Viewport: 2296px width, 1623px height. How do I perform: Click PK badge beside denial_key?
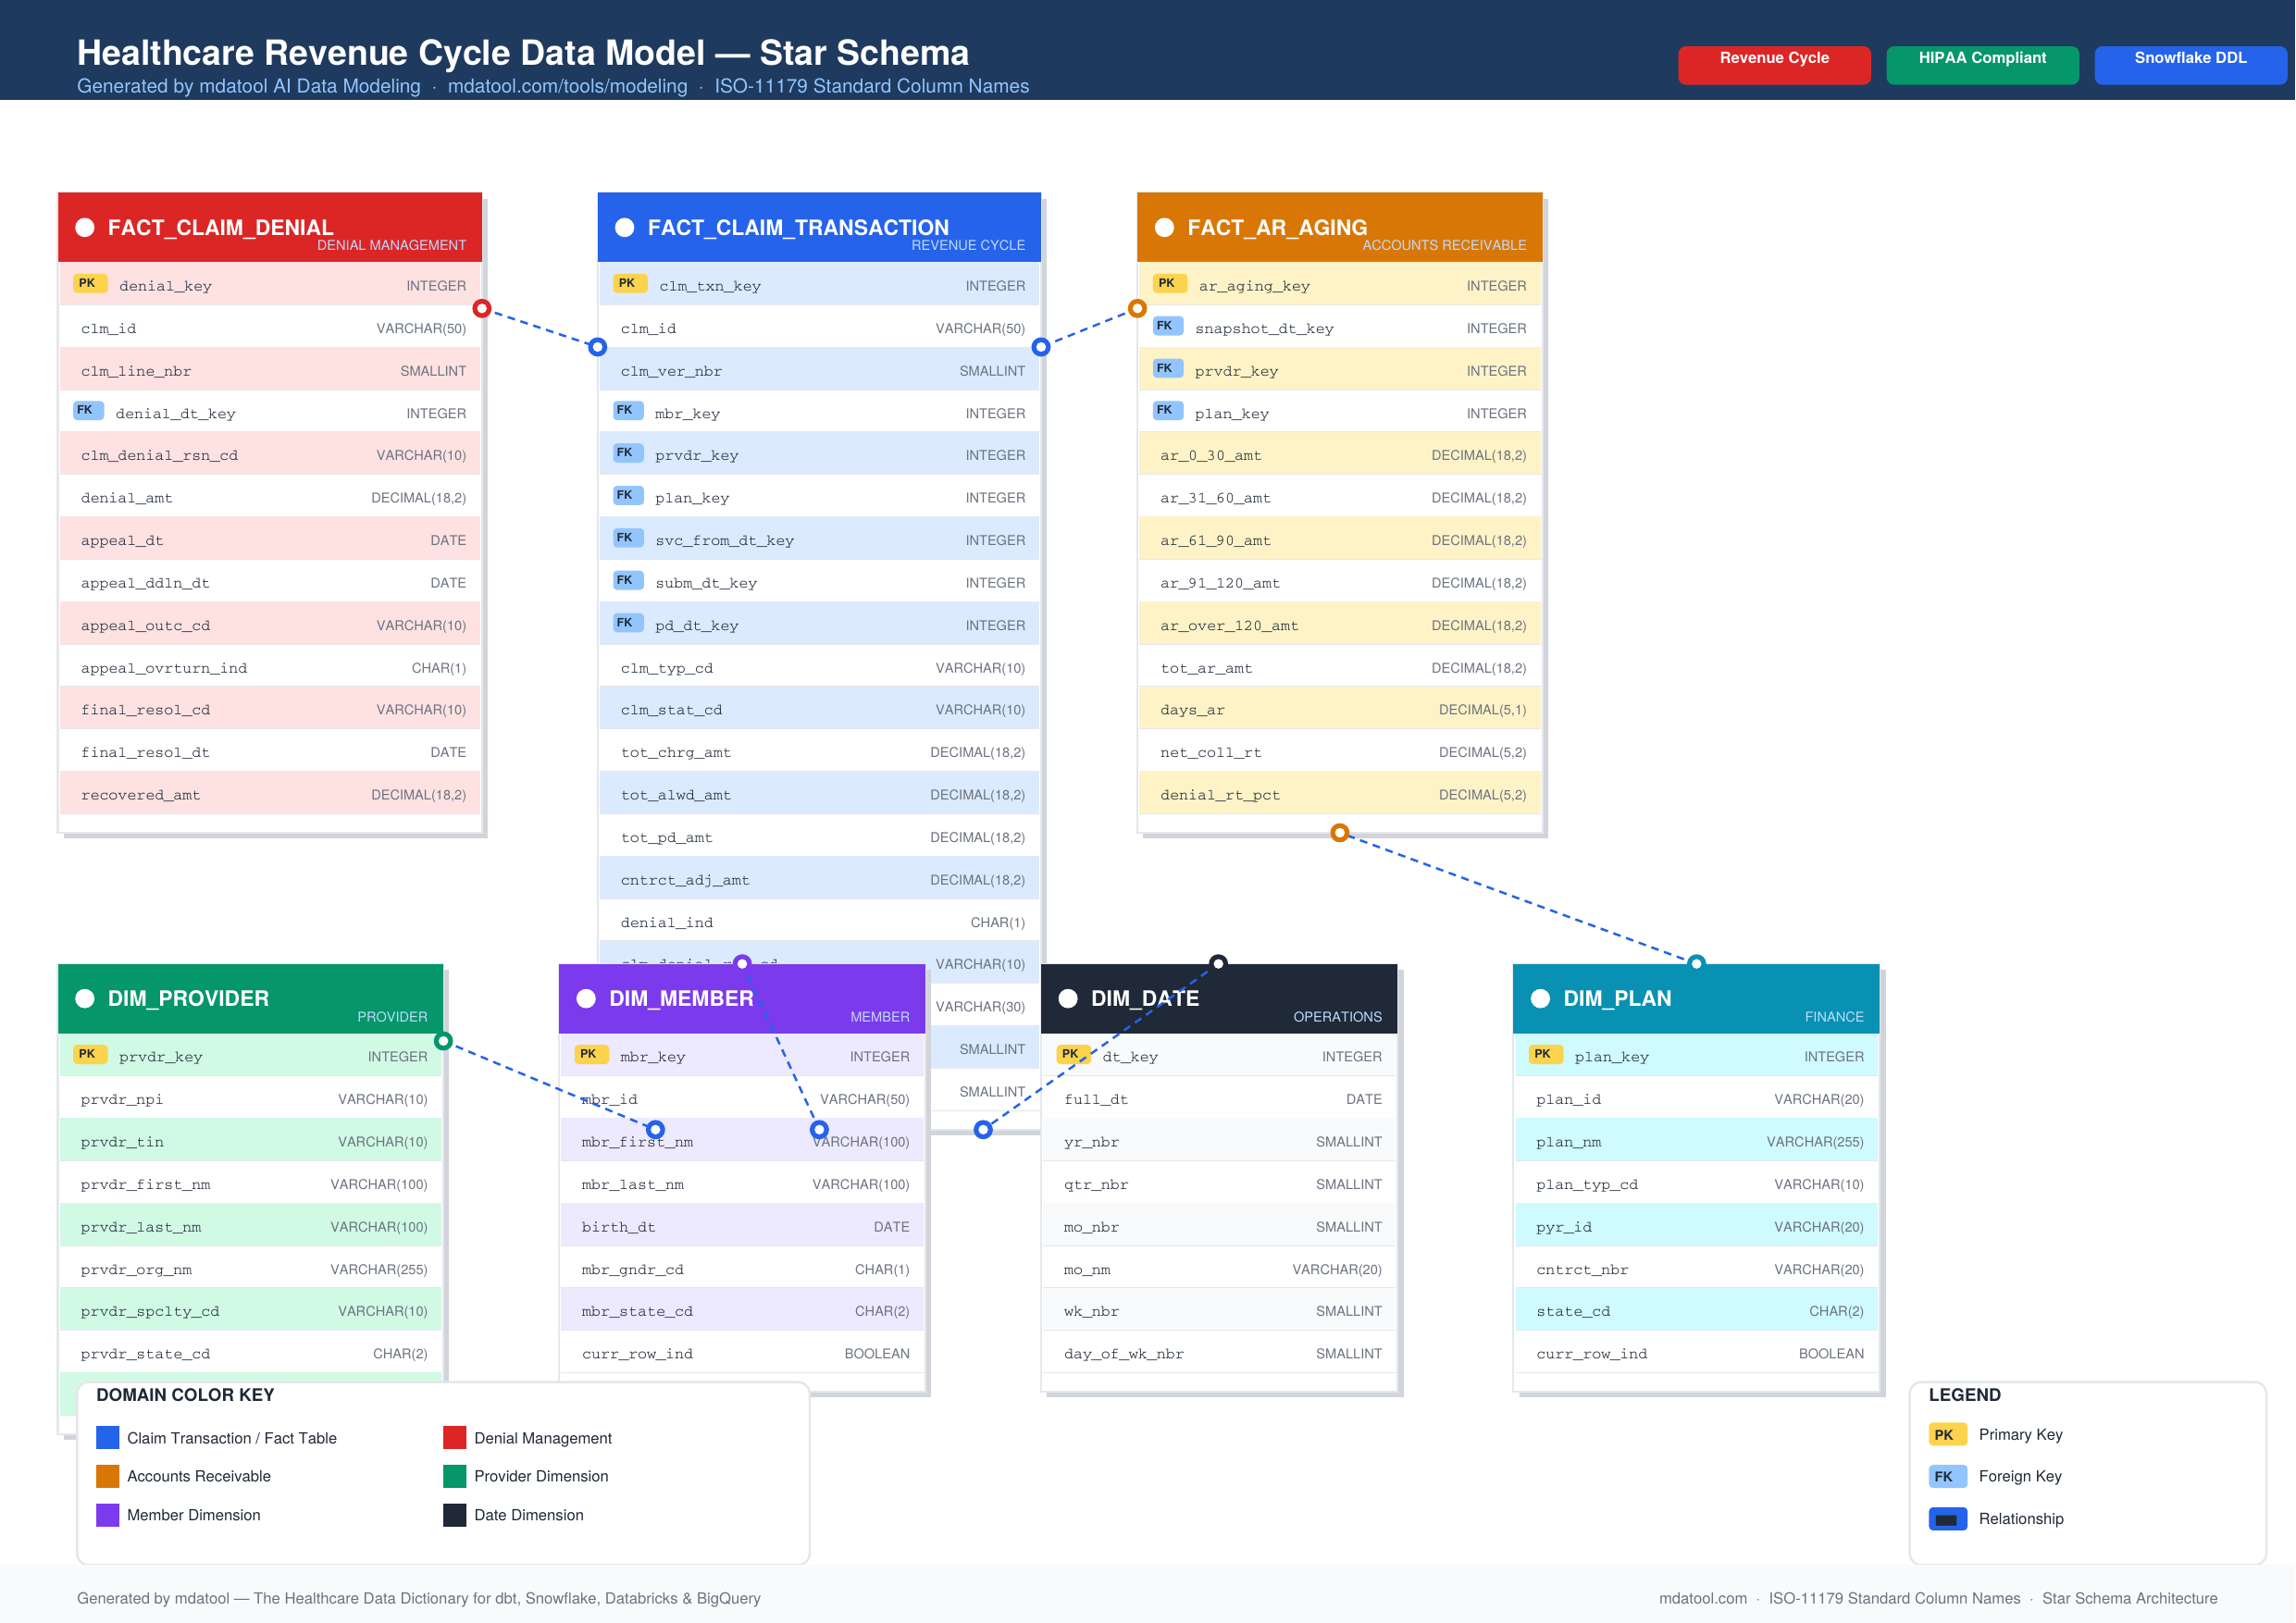pyautogui.click(x=89, y=283)
